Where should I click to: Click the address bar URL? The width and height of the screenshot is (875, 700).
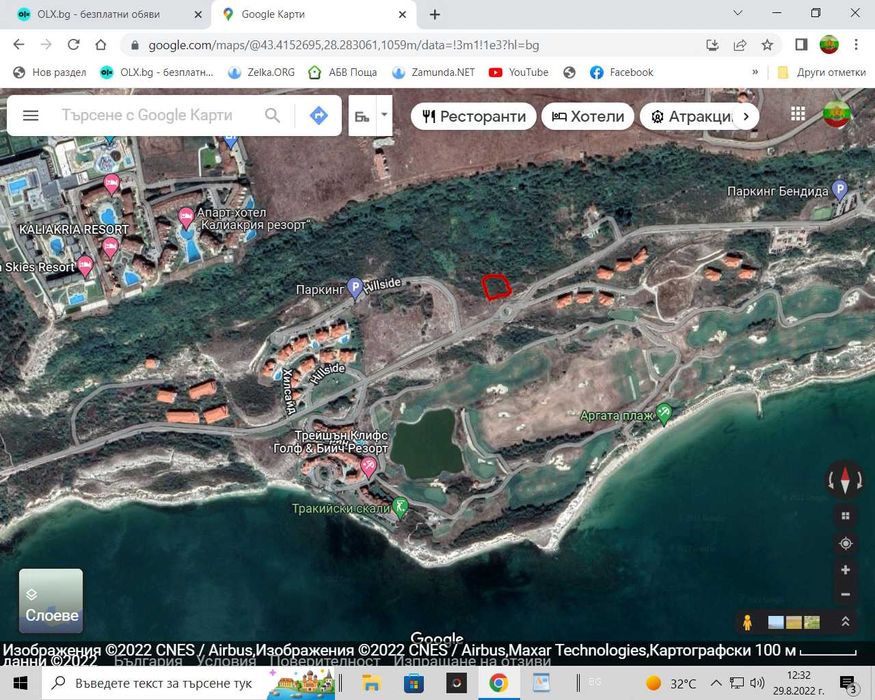point(343,45)
